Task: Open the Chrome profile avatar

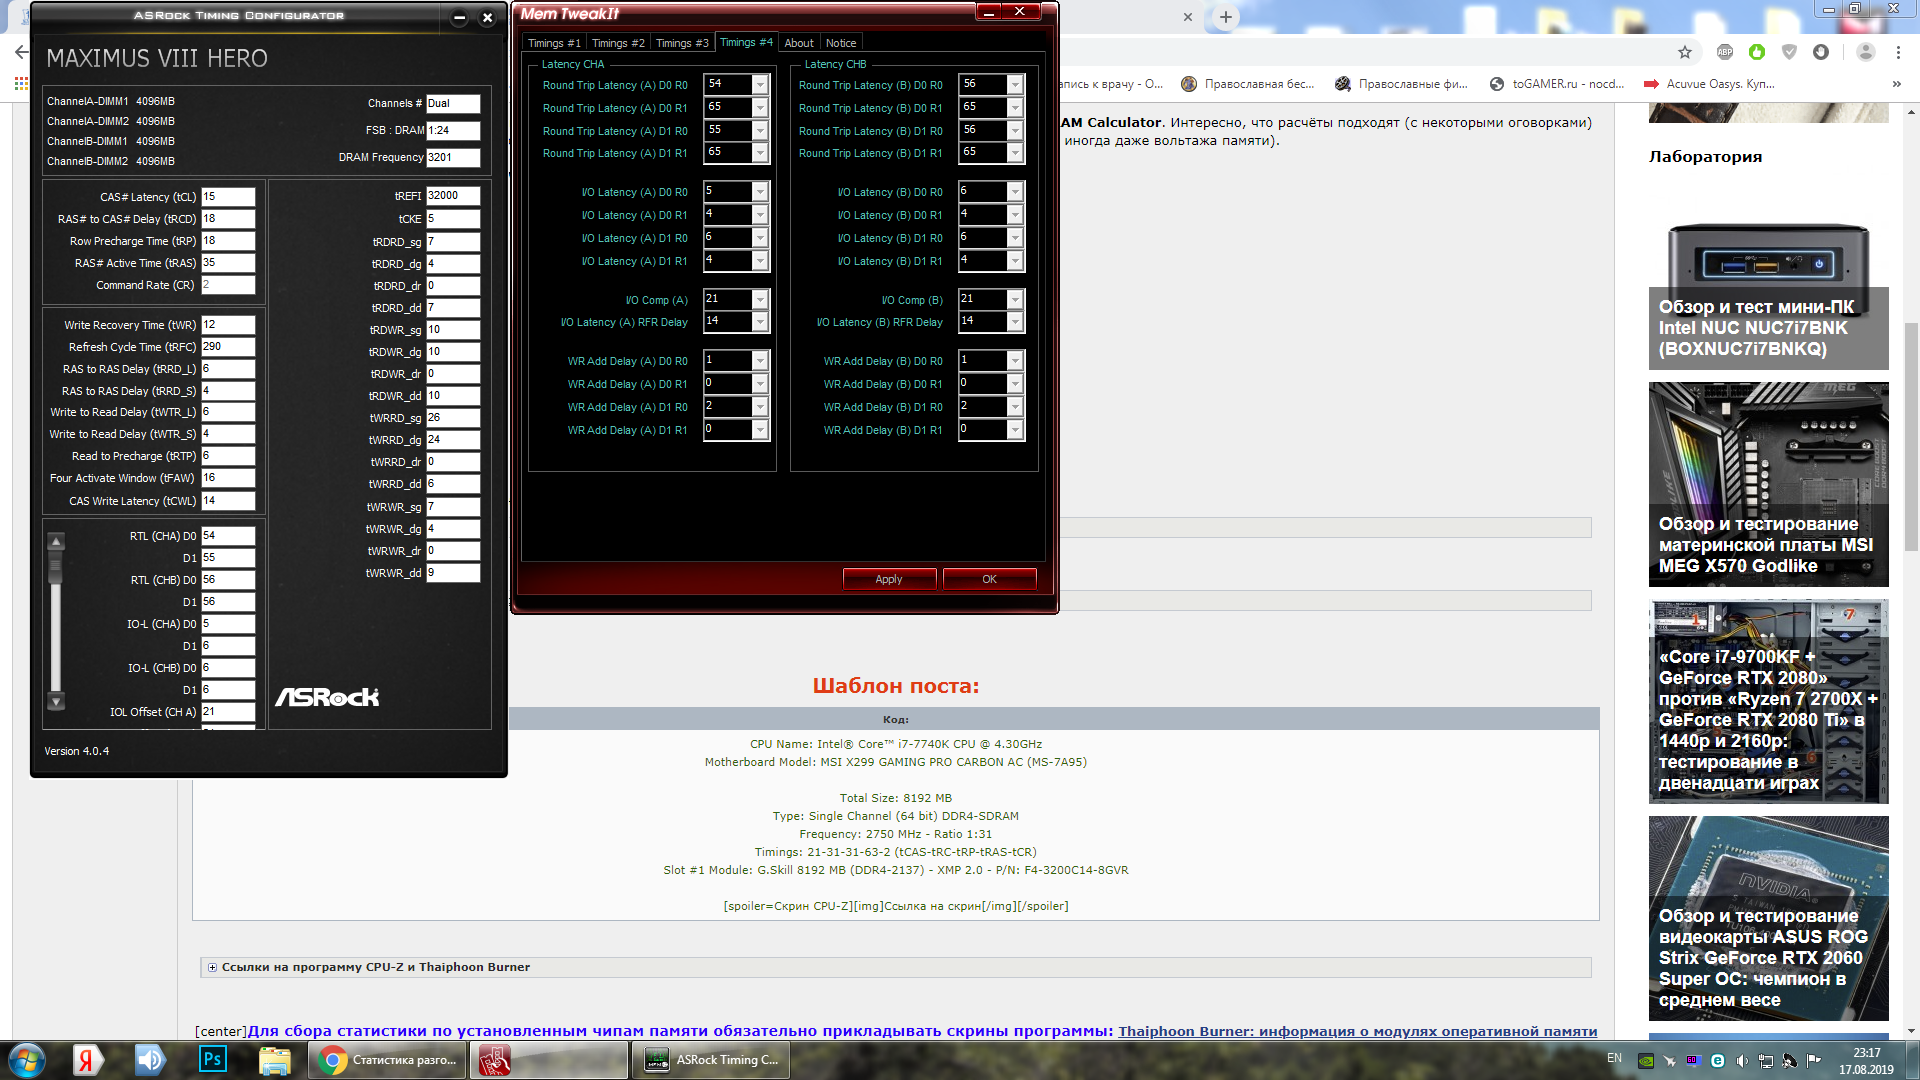Action: [x=1865, y=52]
